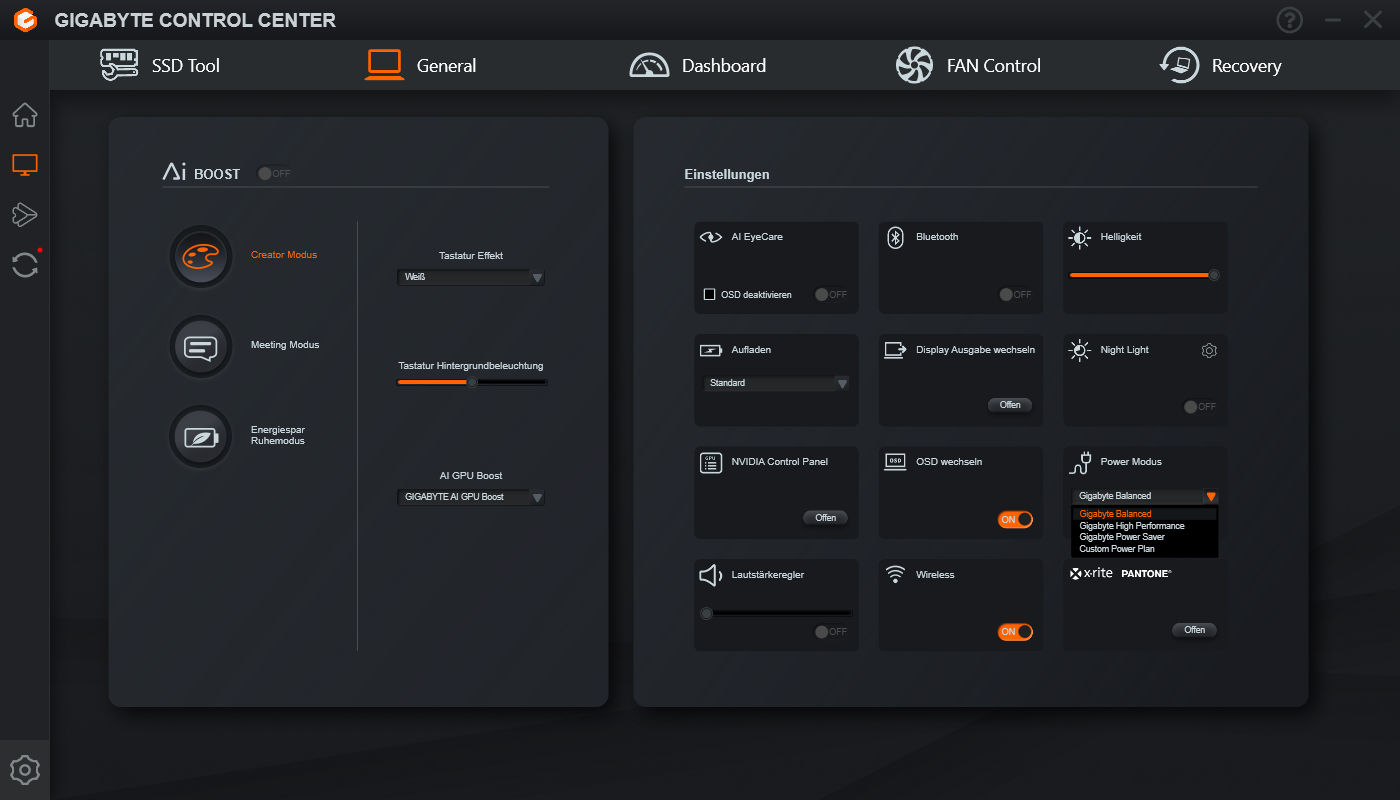
Task: Adjust the Helligkeit brightness slider
Action: pyautogui.click(x=1145, y=275)
